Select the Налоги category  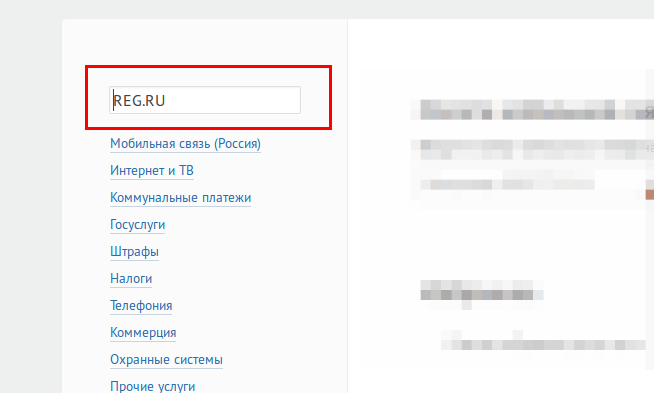(x=131, y=279)
